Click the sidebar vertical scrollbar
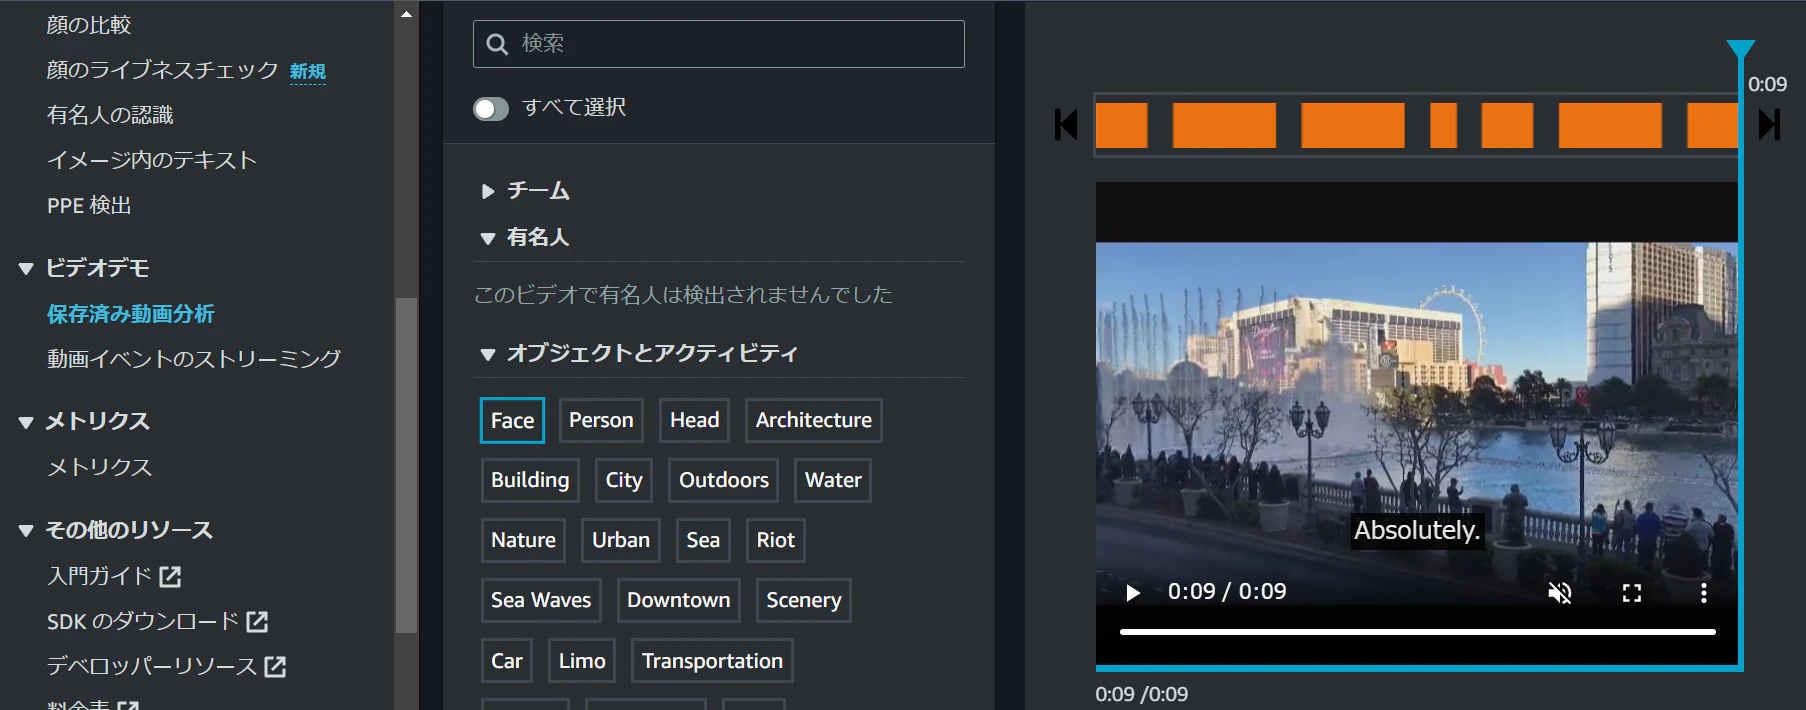This screenshot has height=710, width=1806. click(x=406, y=465)
